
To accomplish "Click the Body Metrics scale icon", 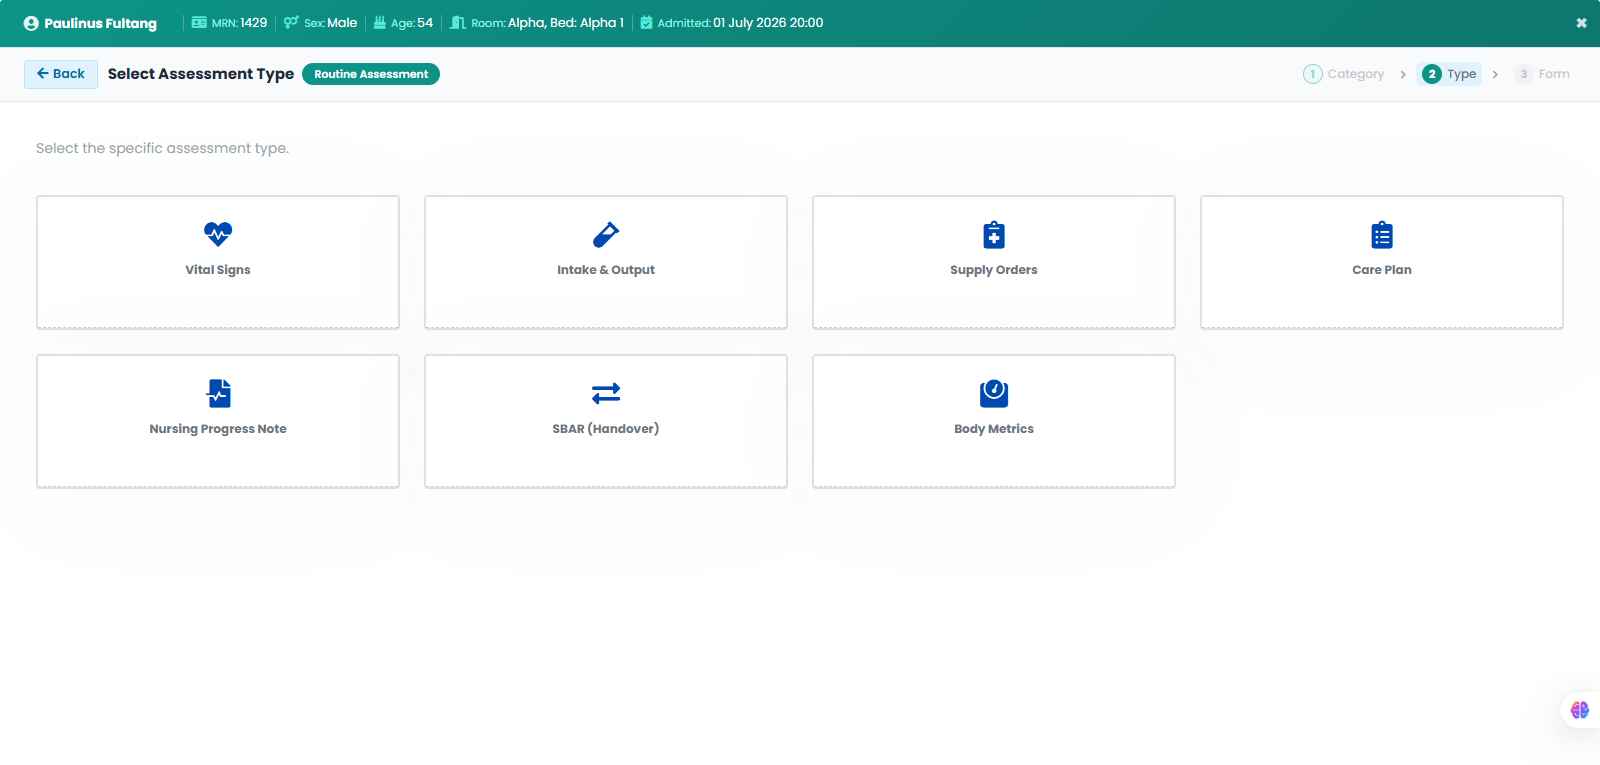I will coord(994,393).
